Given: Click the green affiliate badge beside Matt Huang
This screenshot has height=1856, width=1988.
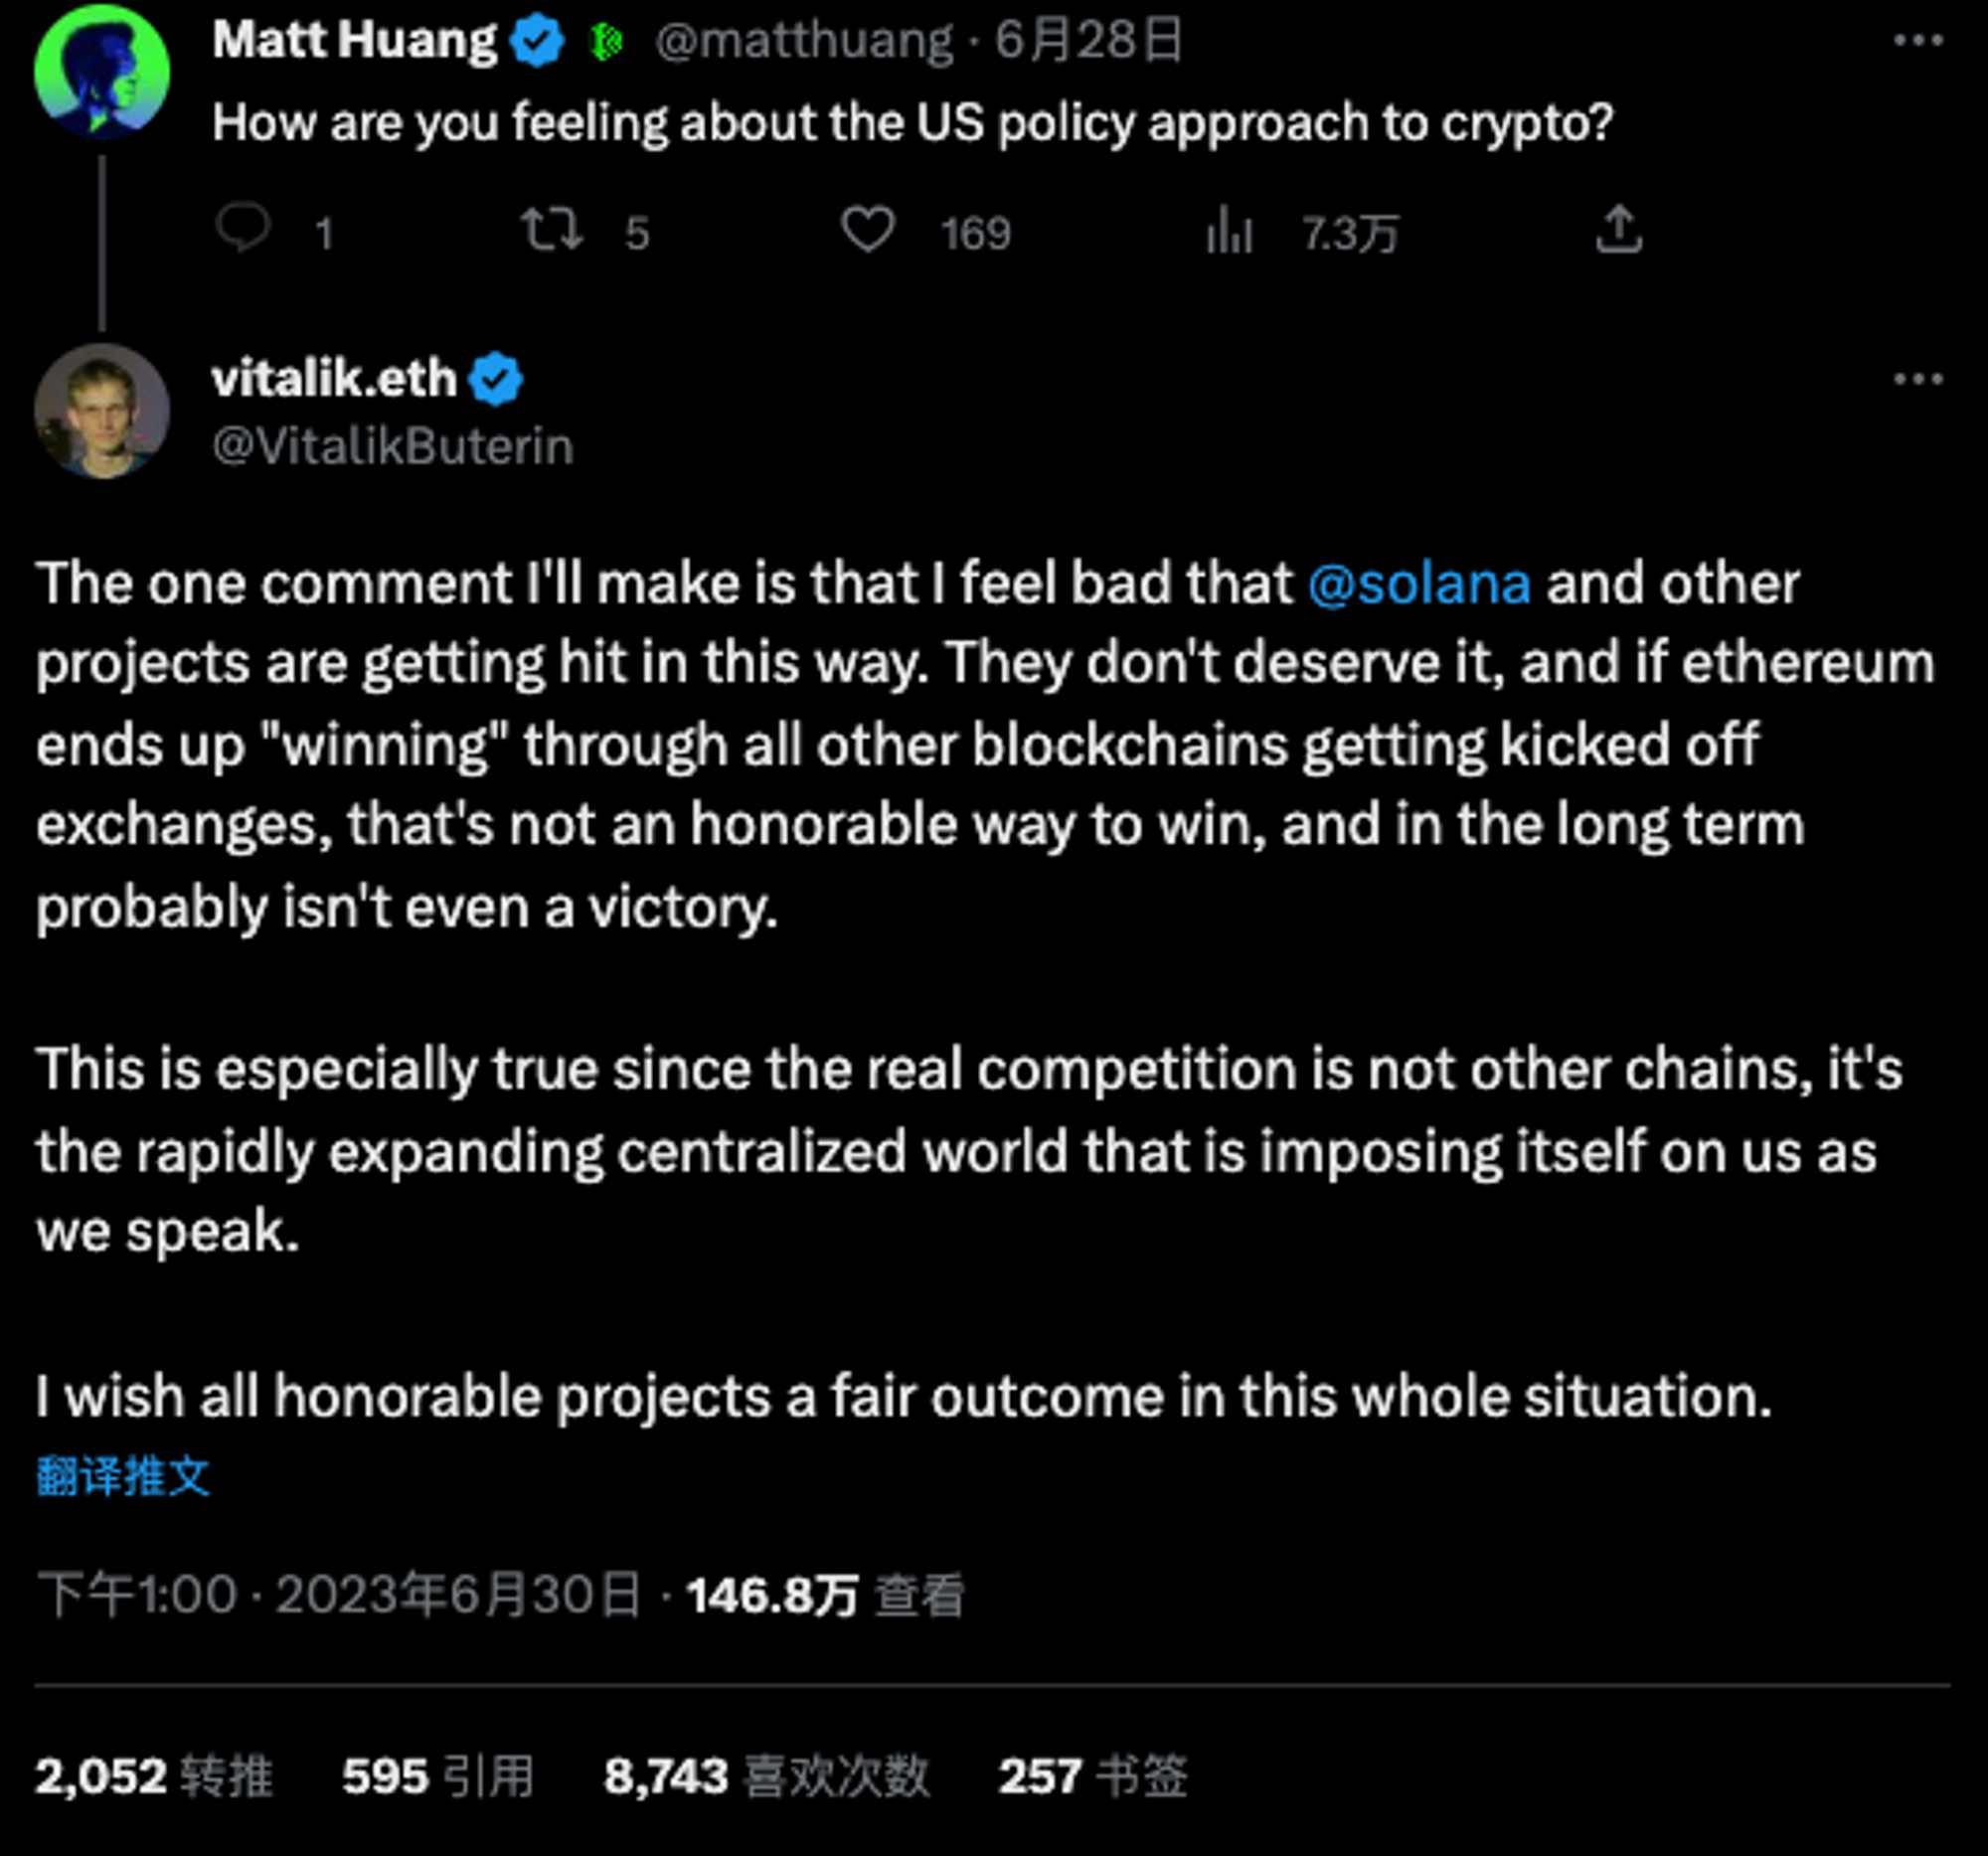Looking at the screenshot, I should (606, 42).
